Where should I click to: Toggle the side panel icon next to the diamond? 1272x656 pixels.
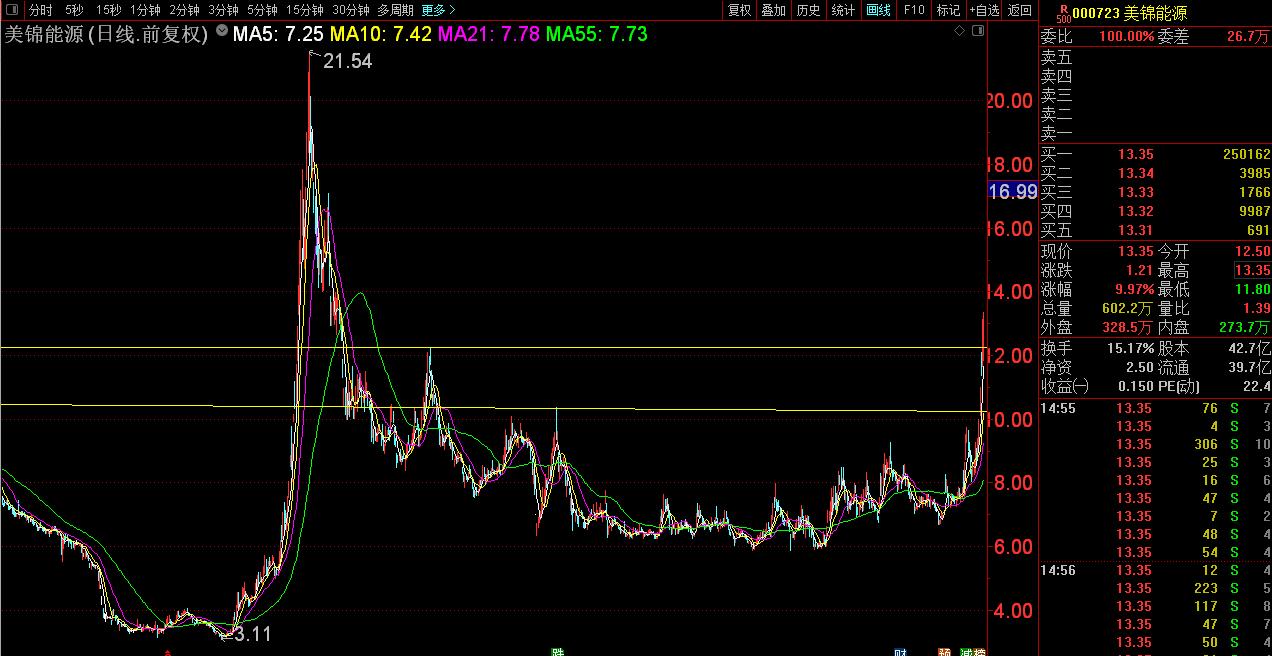tap(979, 31)
